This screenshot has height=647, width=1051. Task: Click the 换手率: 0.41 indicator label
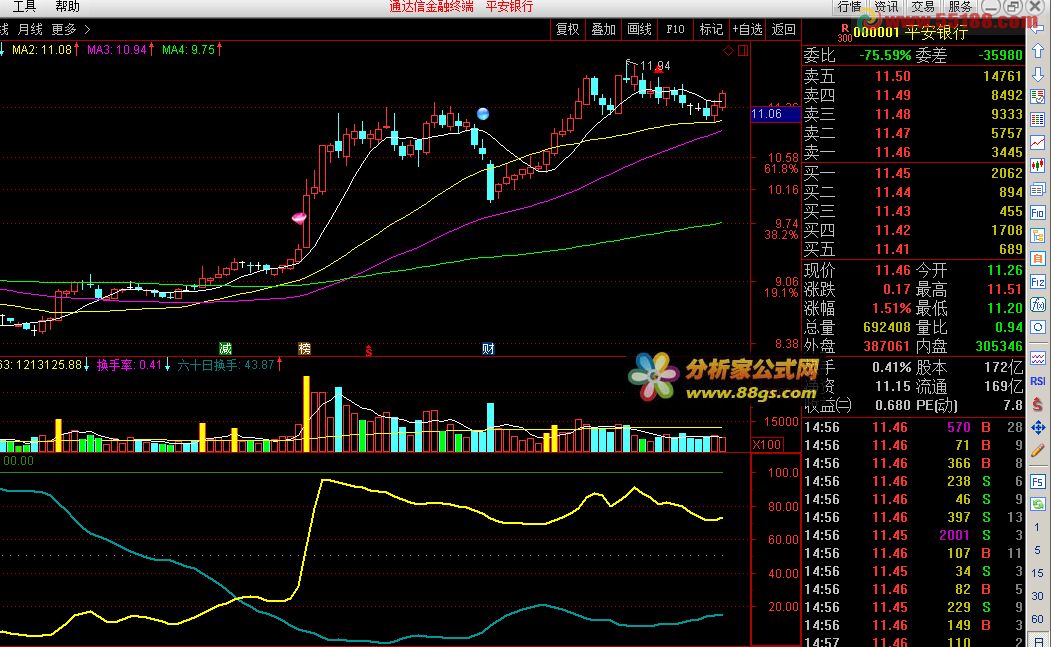click(x=129, y=365)
